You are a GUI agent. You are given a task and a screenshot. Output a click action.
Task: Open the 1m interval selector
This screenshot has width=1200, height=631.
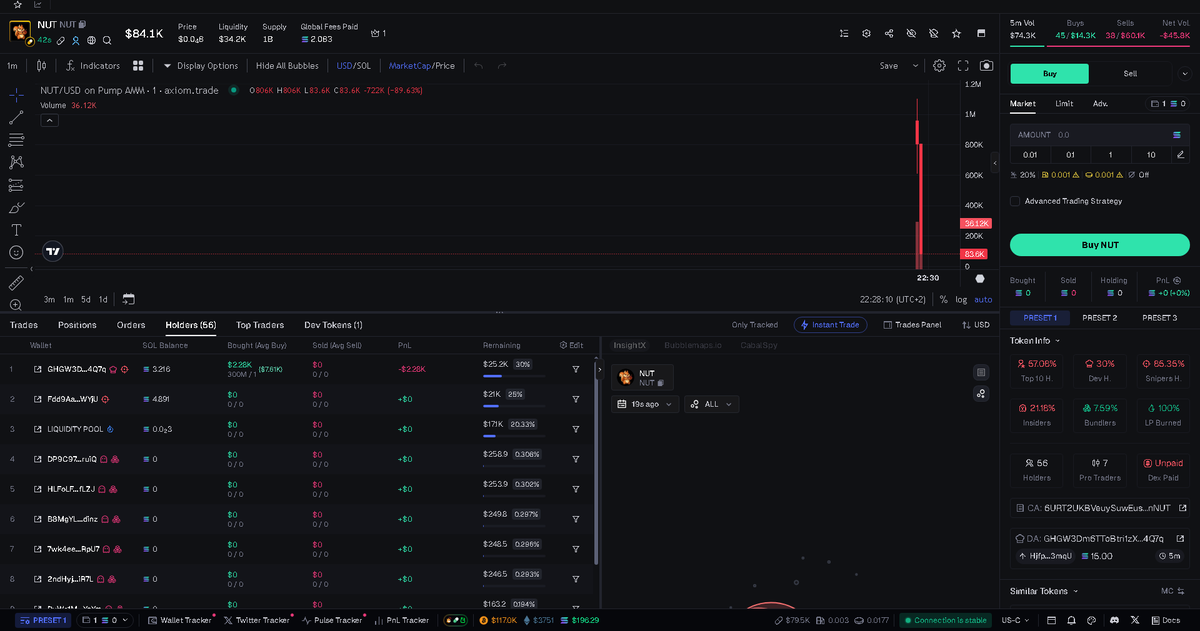tap(12, 66)
